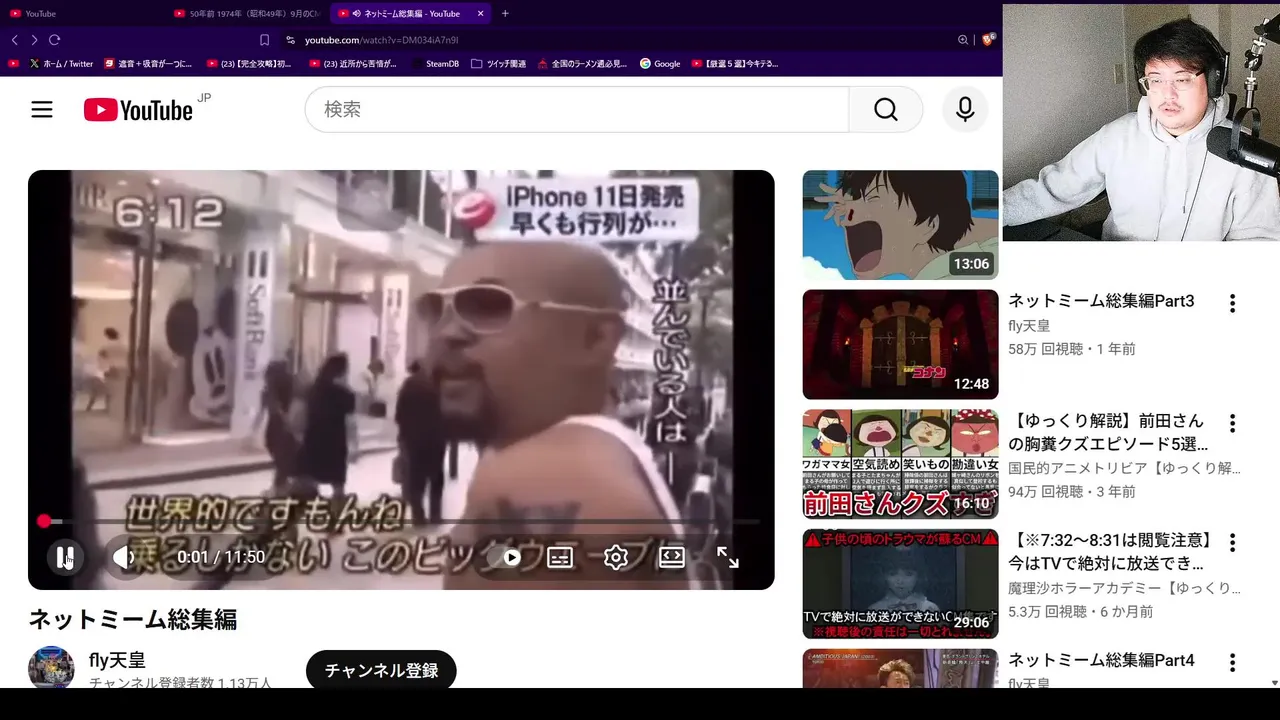This screenshot has height=720, width=1280.
Task: Open more options for ネットミーム総集編Part4
Action: 1232,662
